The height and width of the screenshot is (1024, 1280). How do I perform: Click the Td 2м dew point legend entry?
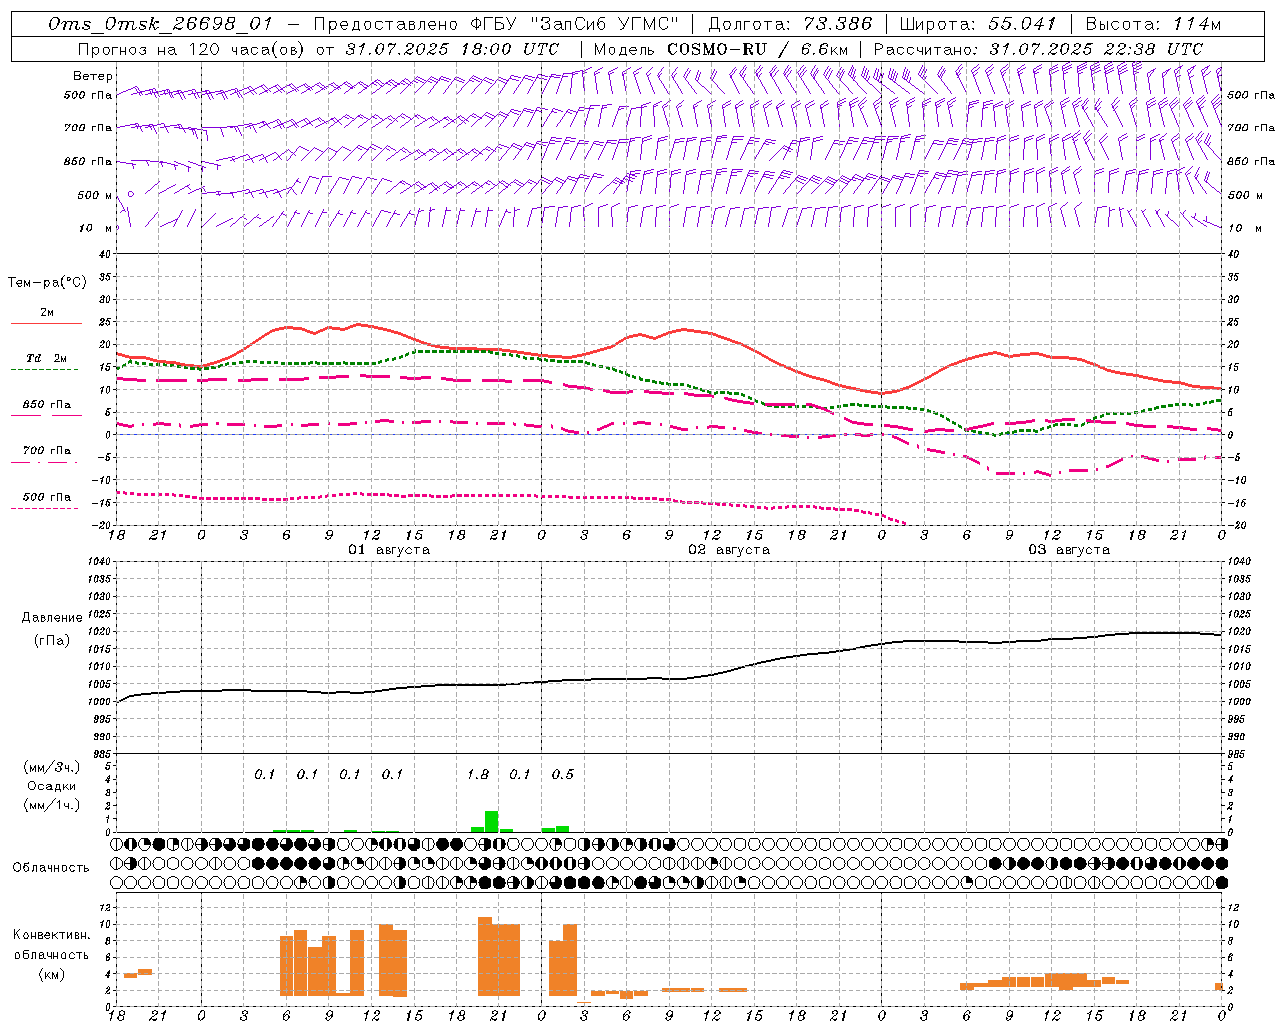click(x=47, y=358)
